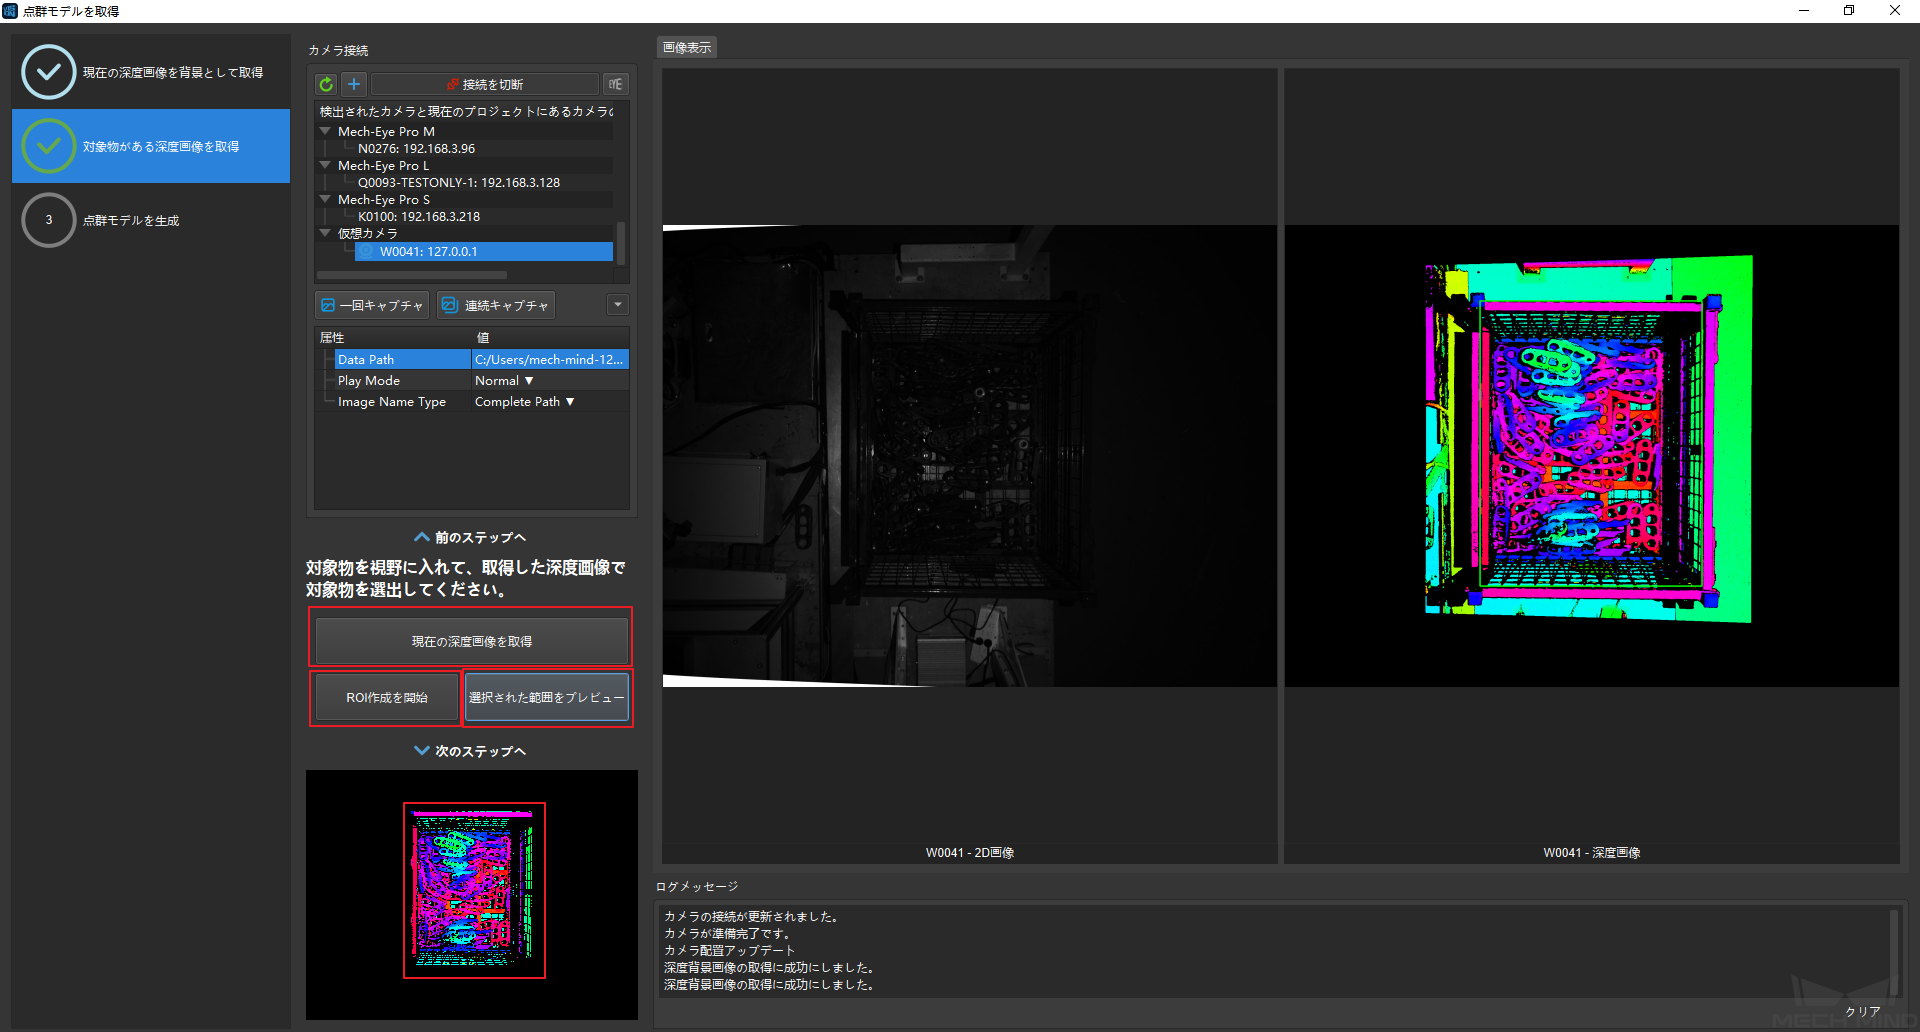Viewport: 1920px width, 1032px height.
Task: Open Mech-Eye viewer with the EYE icon
Action: pyautogui.click(x=615, y=85)
